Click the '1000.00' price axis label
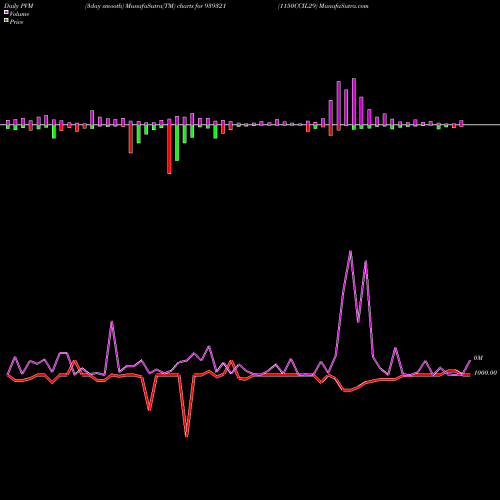Viewport: 500px width, 500px height. click(x=485, y=373)
